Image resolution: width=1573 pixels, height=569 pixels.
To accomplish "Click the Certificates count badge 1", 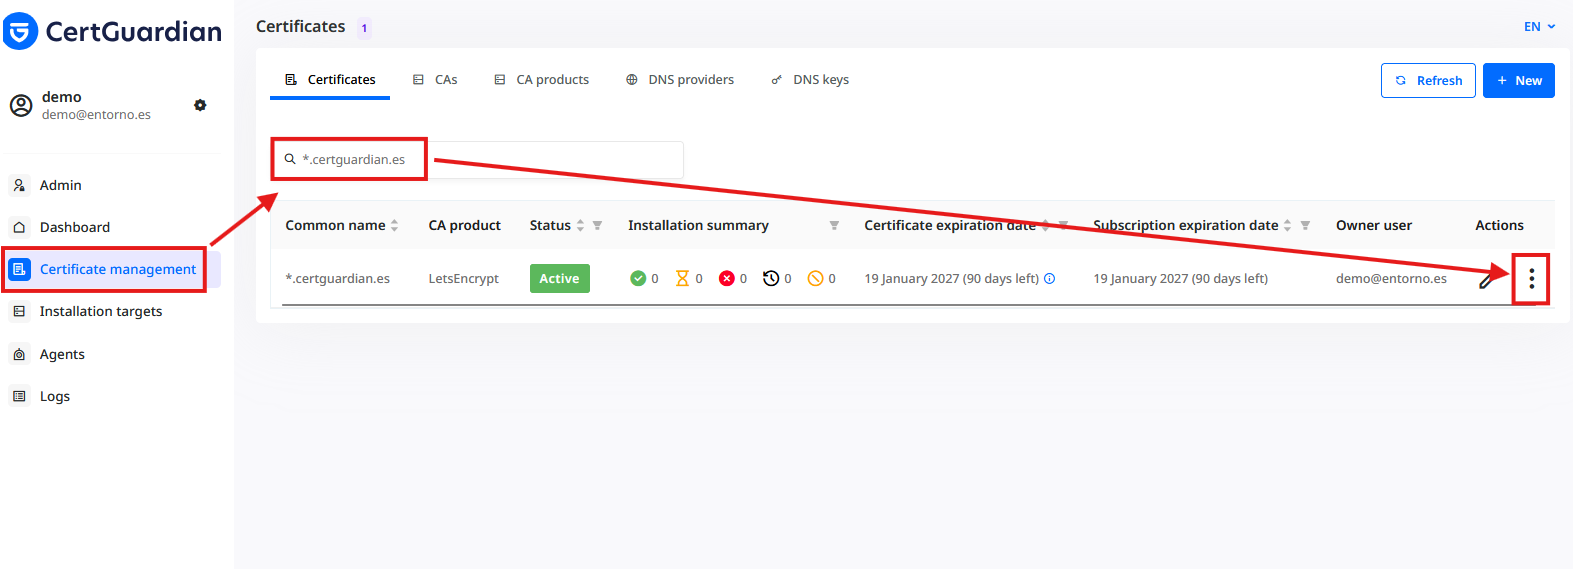I will pyautogui.click(x=364, y=28).
